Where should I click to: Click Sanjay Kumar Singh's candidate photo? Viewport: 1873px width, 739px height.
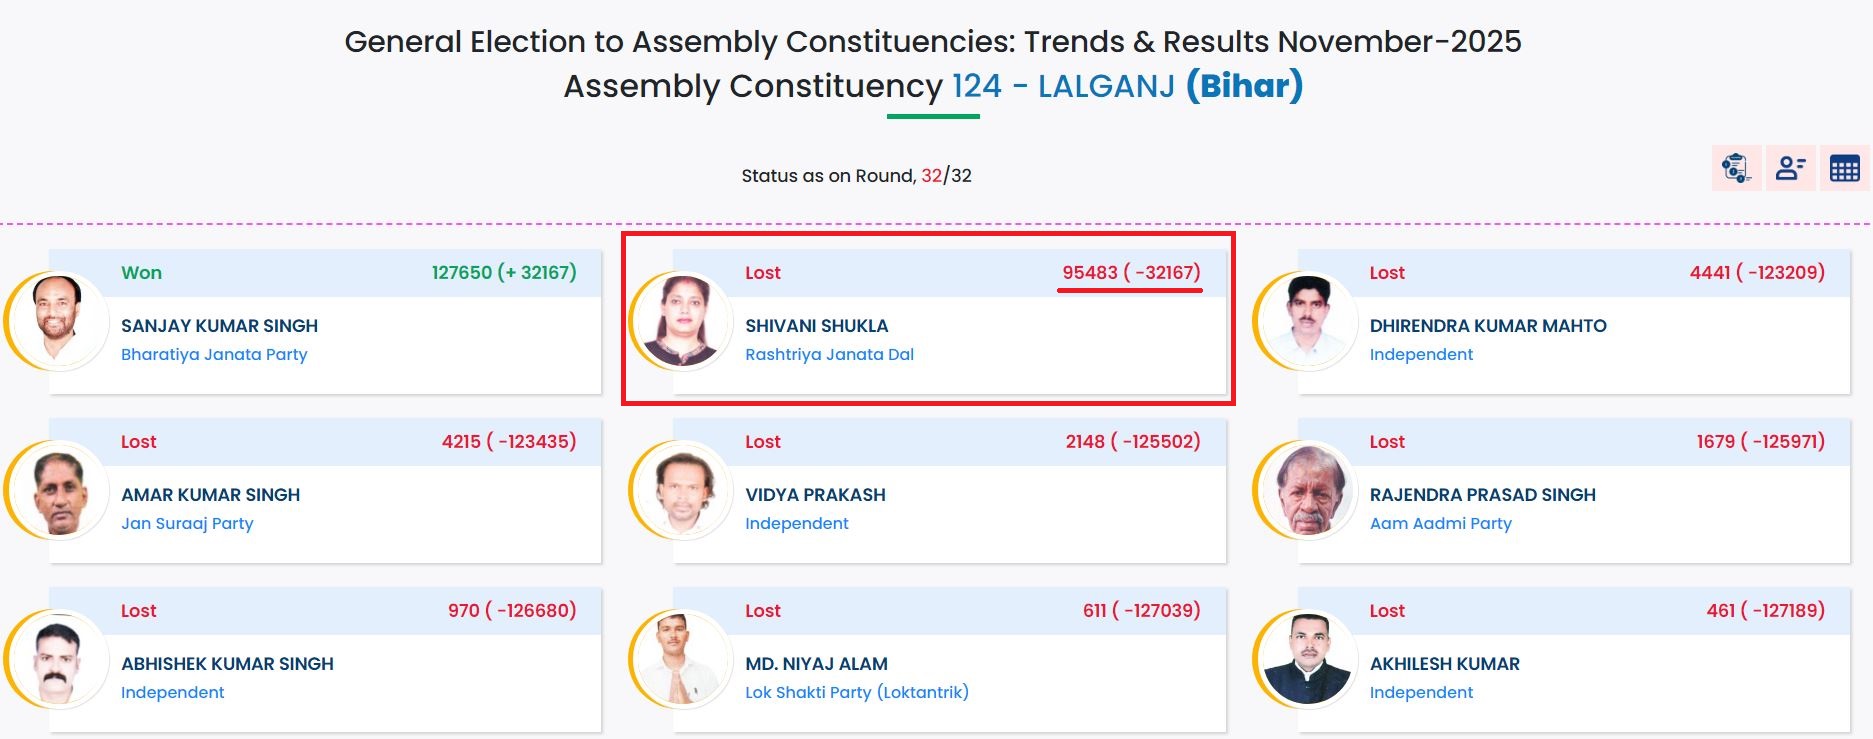[60, 320]
